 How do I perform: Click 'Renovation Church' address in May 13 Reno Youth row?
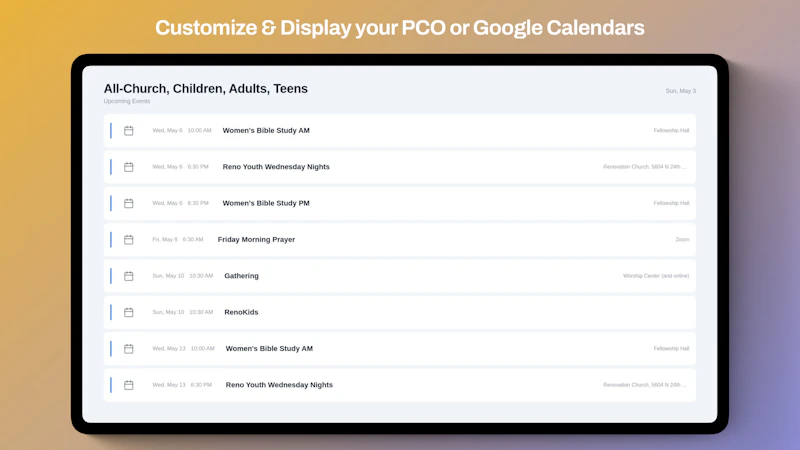point(645,385)
